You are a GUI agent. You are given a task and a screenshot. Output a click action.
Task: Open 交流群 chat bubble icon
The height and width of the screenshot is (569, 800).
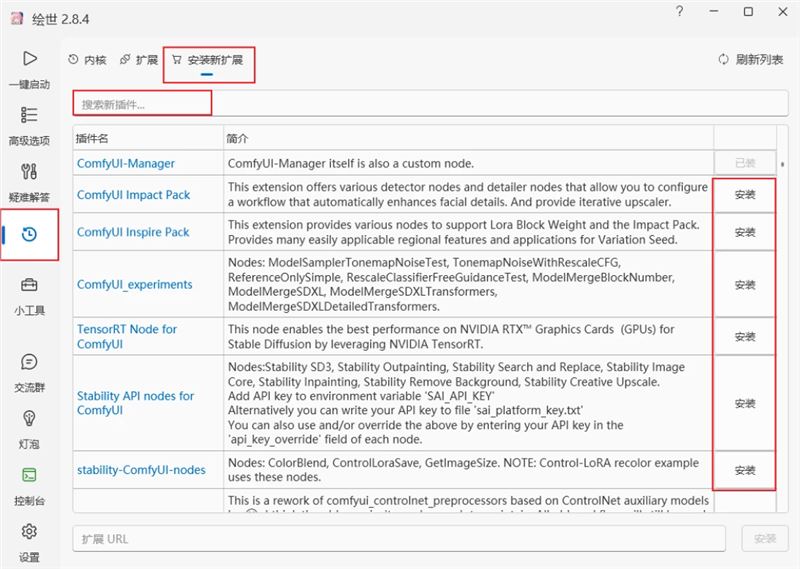click(x=29, y=362)
